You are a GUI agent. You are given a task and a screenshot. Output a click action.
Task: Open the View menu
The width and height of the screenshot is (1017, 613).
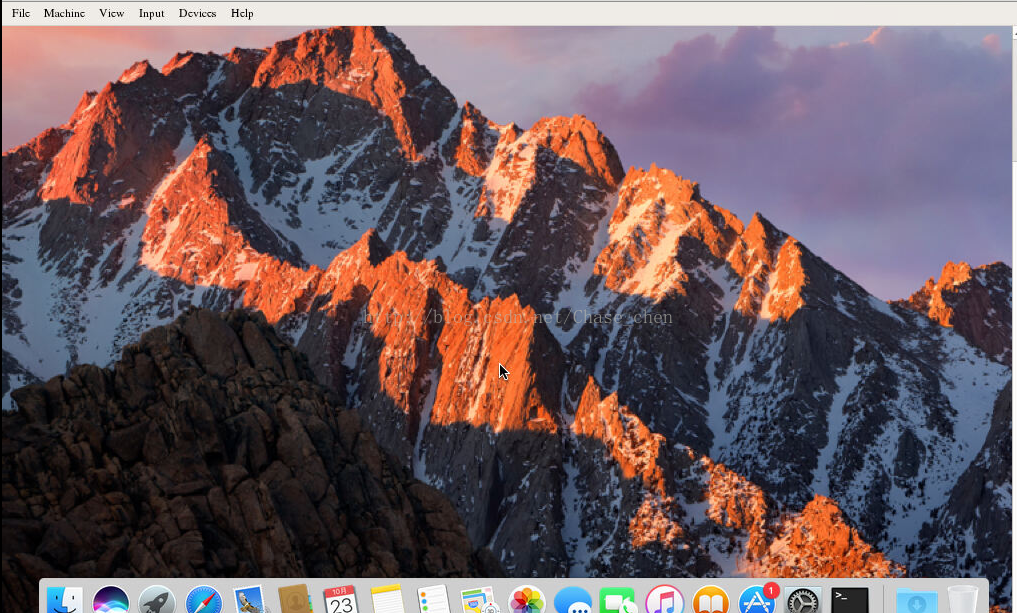[112, 13]
